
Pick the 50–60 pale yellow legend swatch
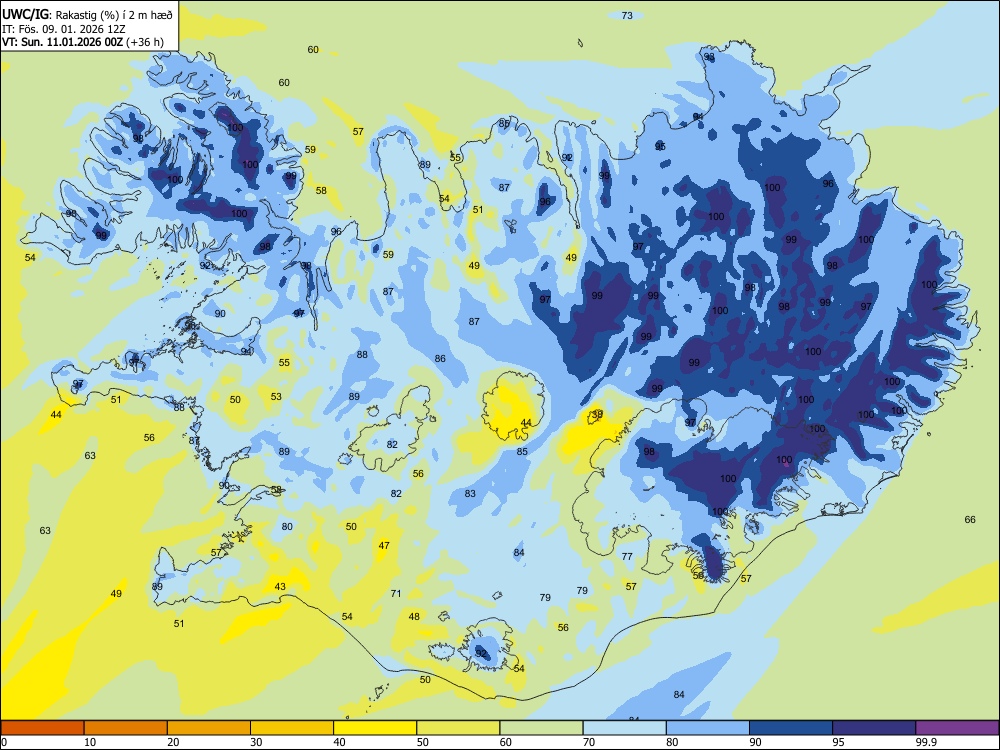458,728
